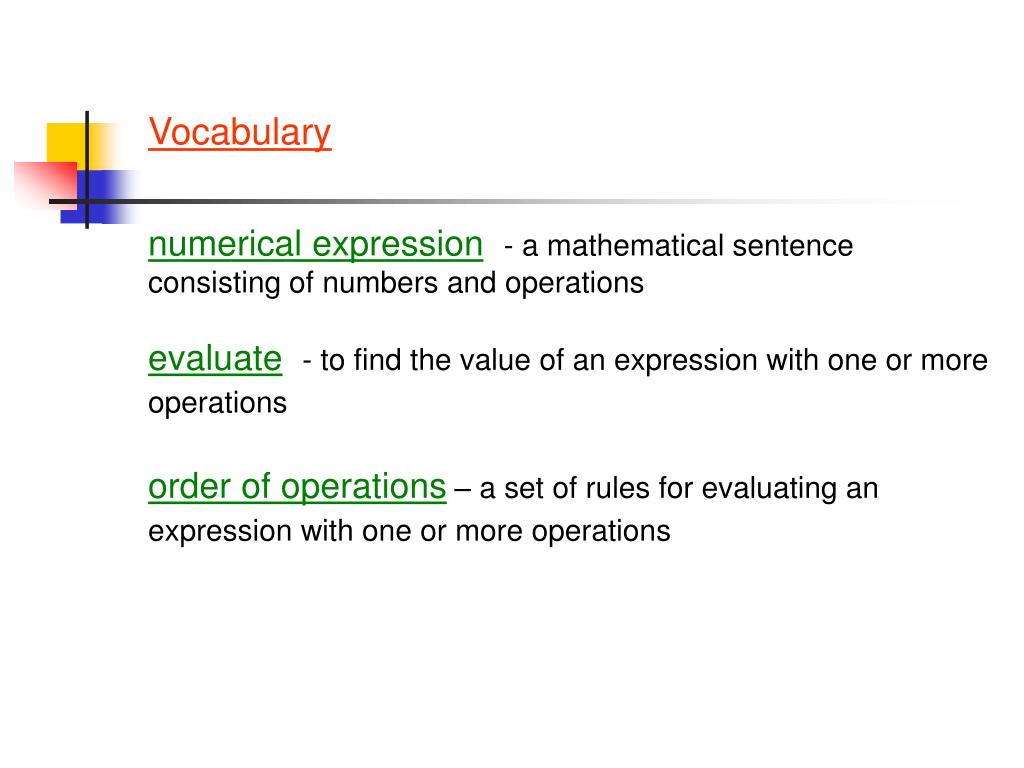The height and width of the screenshot is (768, 1024).
Task: Open the "order of operations" term
Action: point(297,487)
